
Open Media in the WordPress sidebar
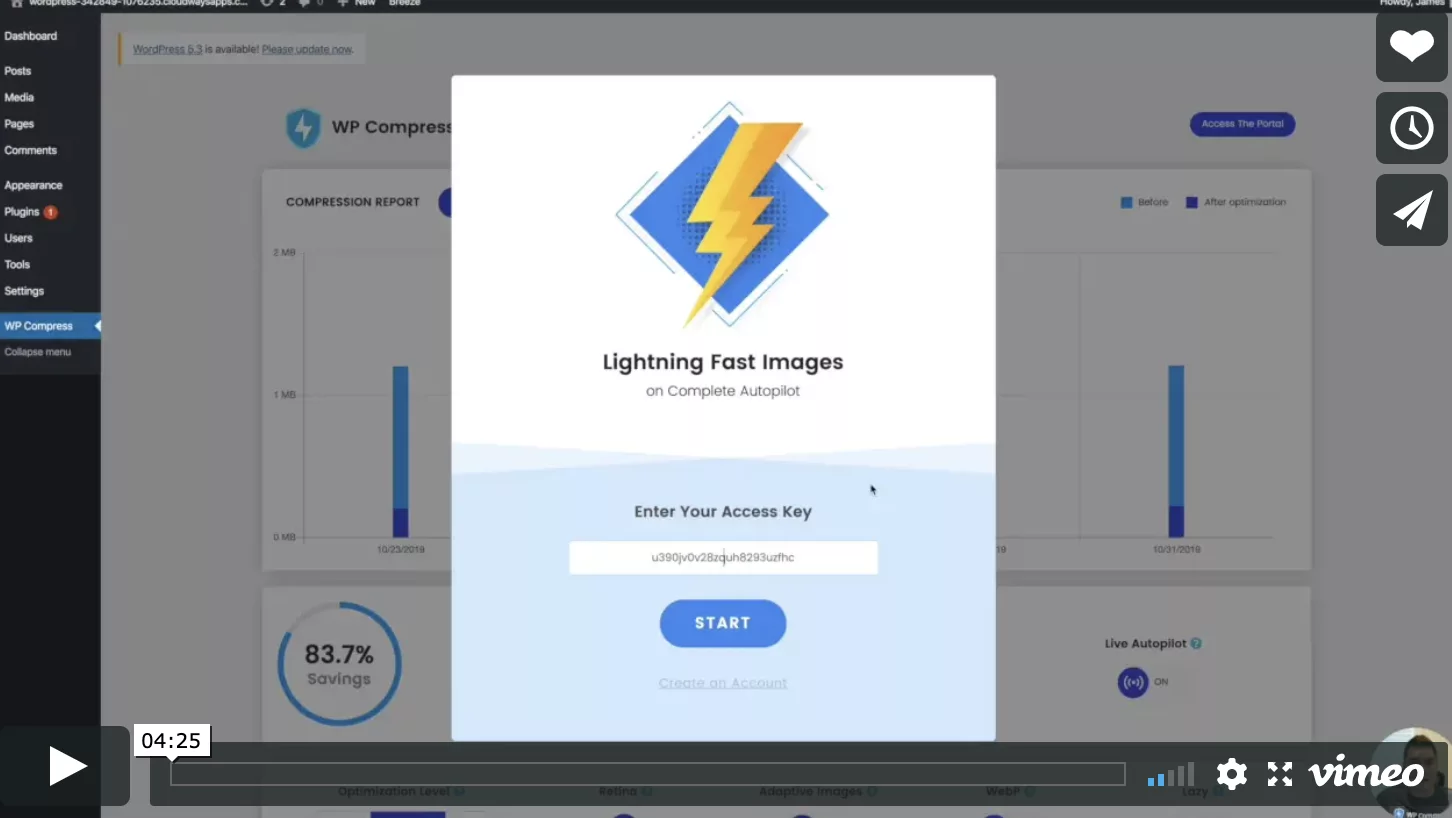[19, 97]
